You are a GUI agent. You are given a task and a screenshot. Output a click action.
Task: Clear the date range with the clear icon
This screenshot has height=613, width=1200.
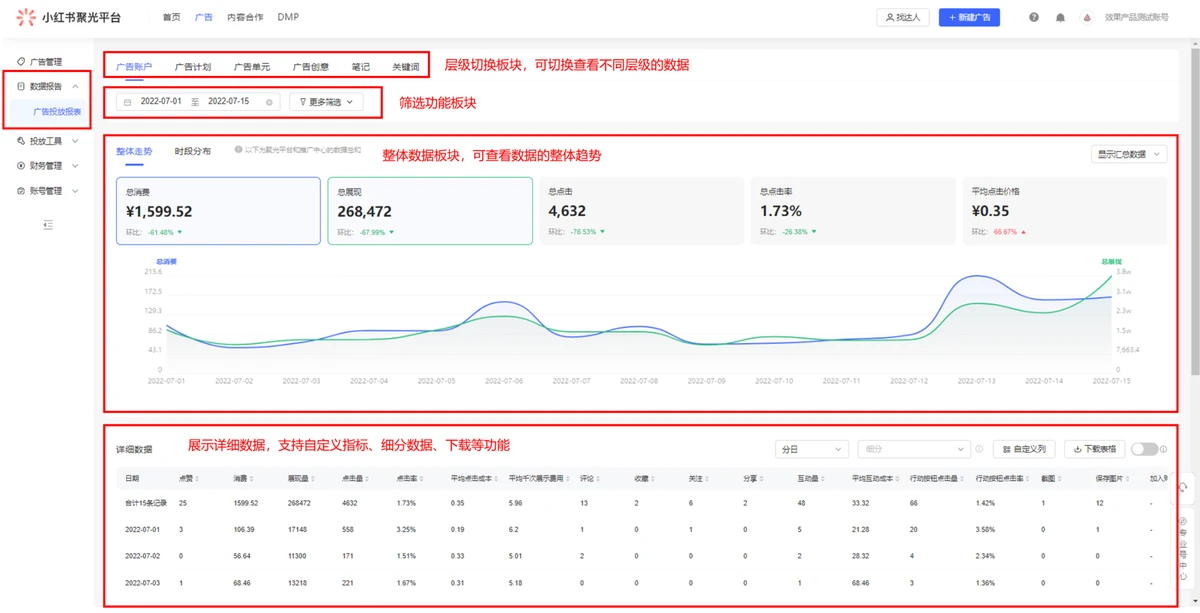269,102
